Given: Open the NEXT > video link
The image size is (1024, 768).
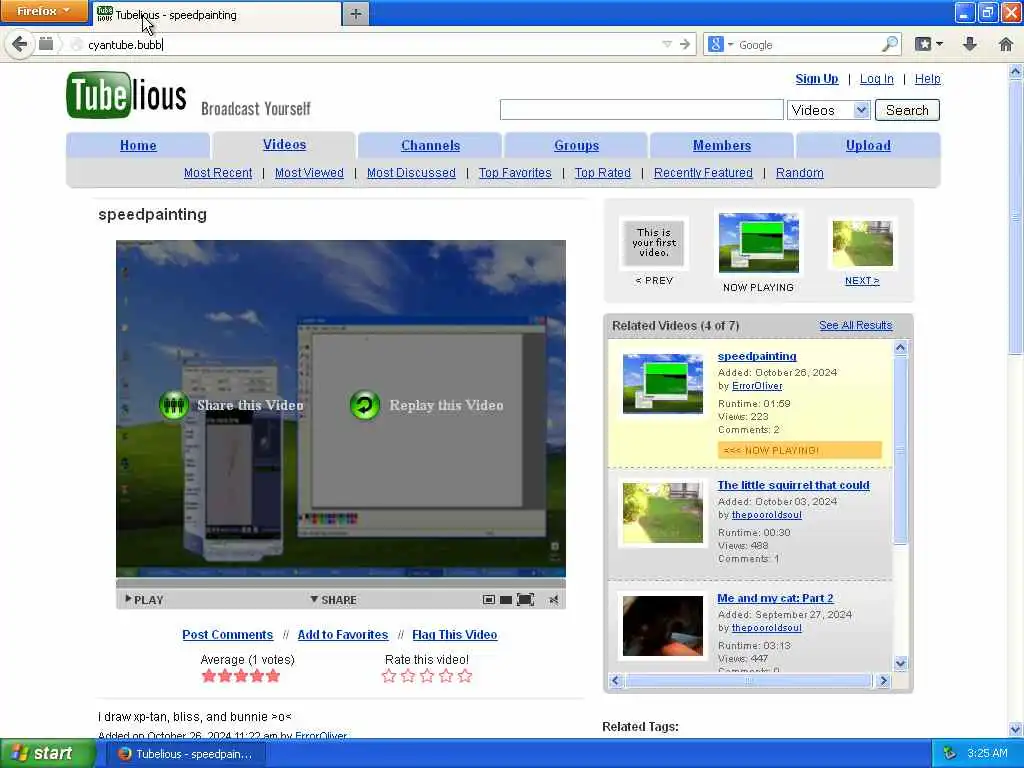Looking at the screenshot, I should tap(862, 281).
